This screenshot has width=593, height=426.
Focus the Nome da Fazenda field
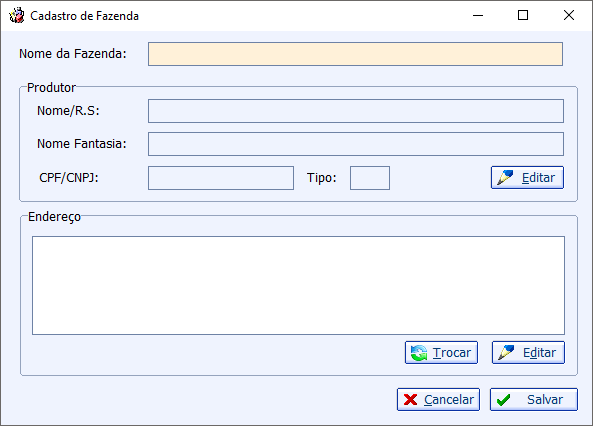click(355, 54)
